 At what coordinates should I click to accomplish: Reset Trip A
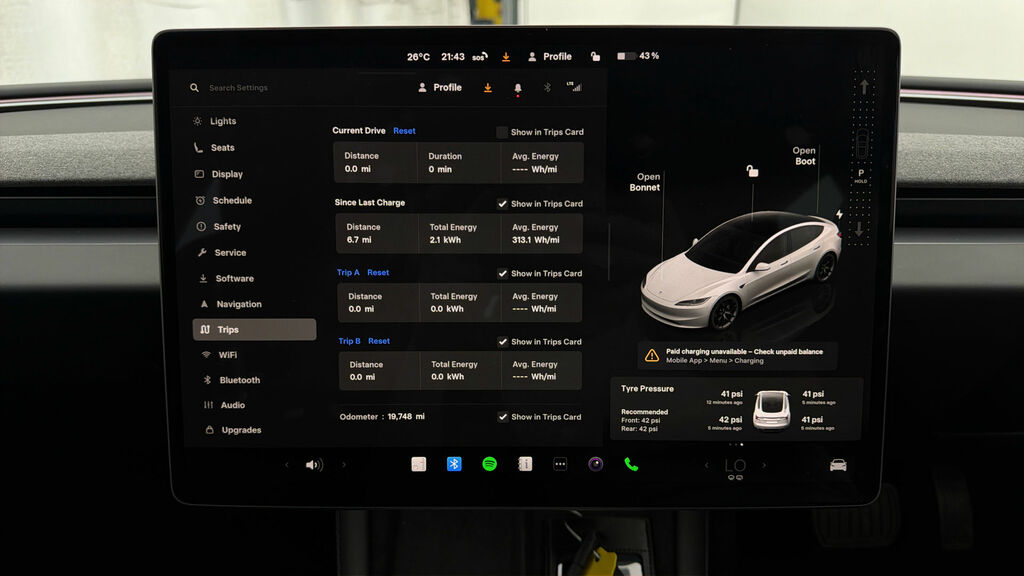click(378, 272)
